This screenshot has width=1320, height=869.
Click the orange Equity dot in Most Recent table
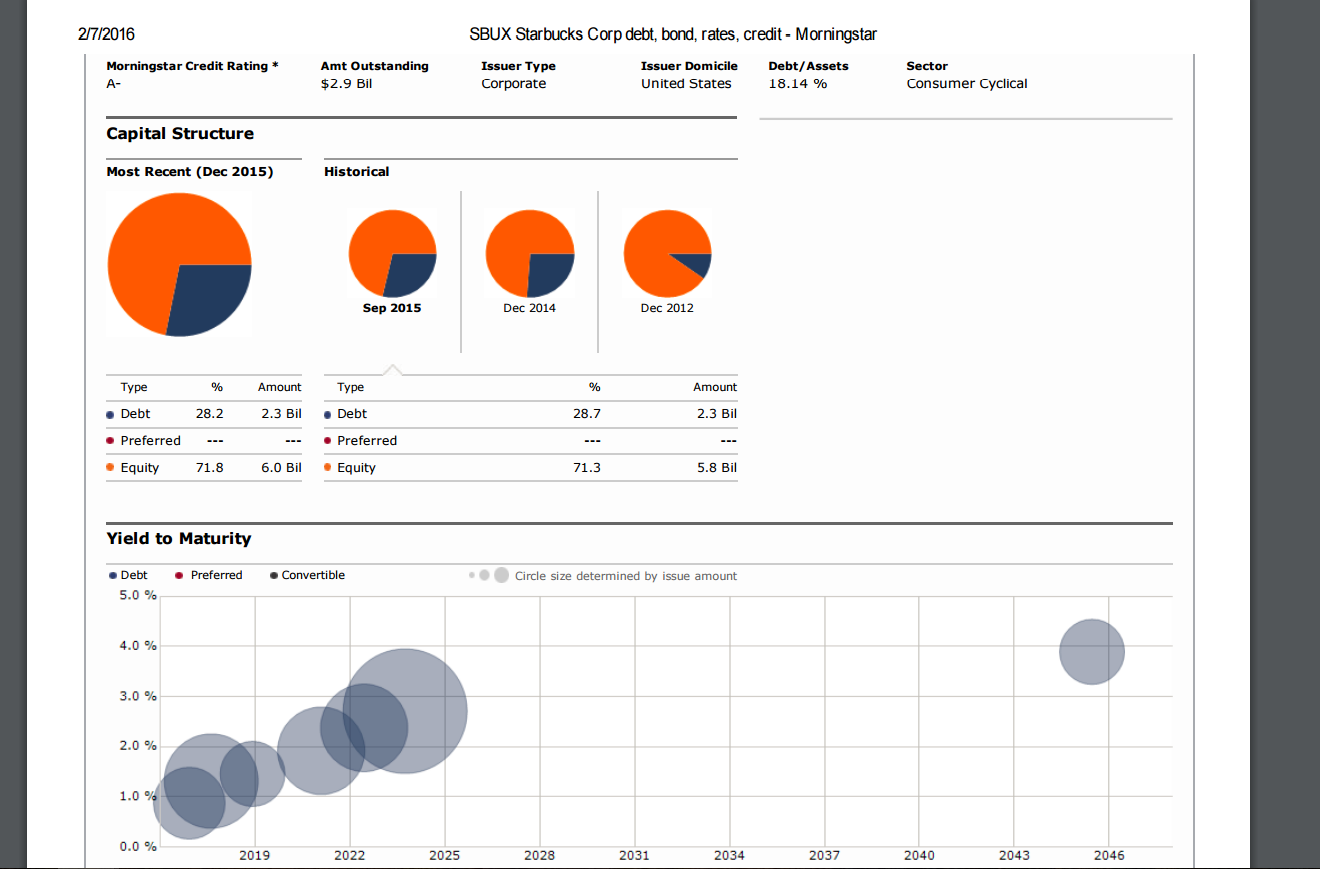point(111,468)
